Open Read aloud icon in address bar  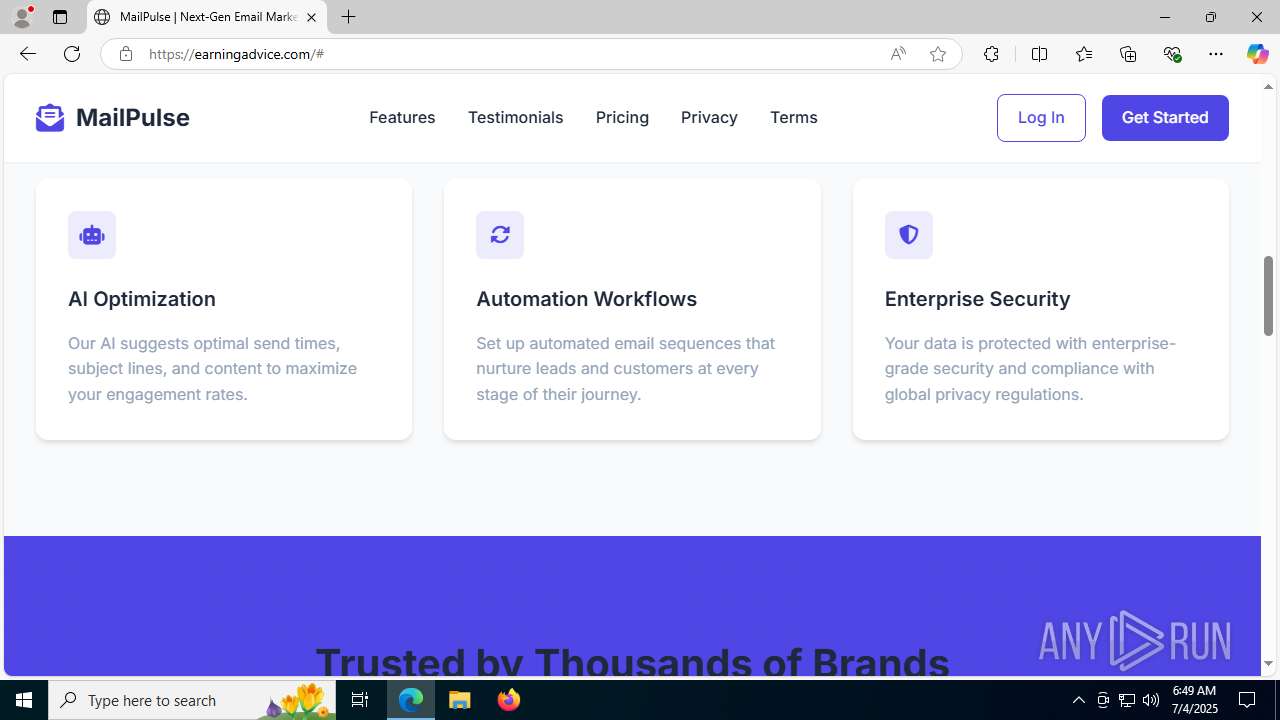[x=898, y=54]
